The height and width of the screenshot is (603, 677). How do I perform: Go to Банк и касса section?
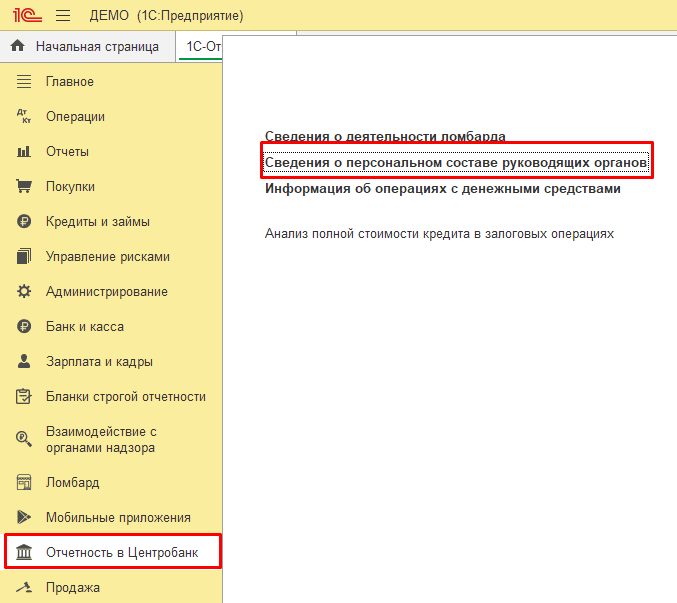pos(85,327)
